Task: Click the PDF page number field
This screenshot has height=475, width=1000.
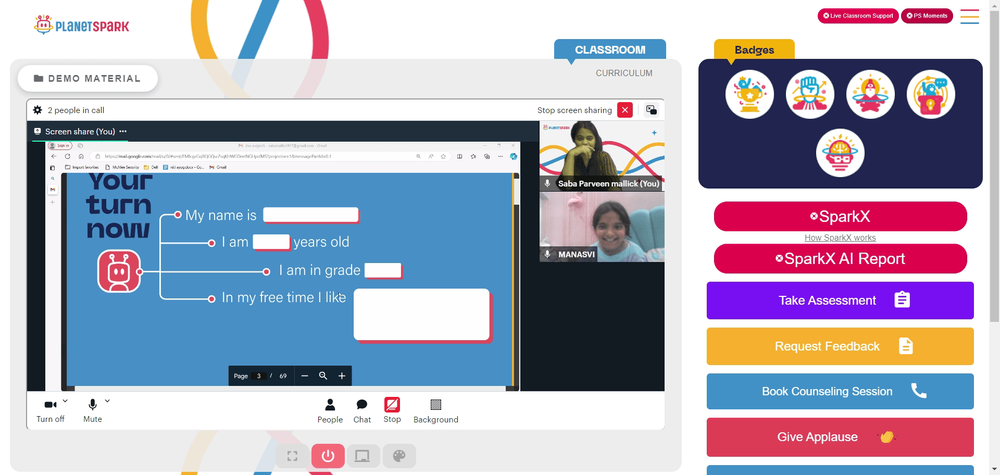Action: (x=258, y=376)
